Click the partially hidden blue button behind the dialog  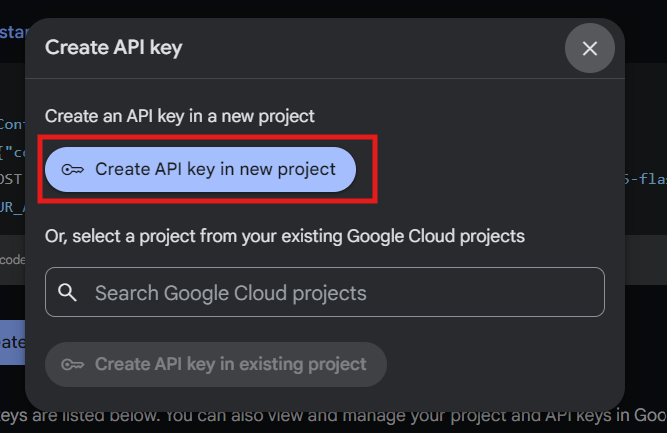click(x=12, y=341)
